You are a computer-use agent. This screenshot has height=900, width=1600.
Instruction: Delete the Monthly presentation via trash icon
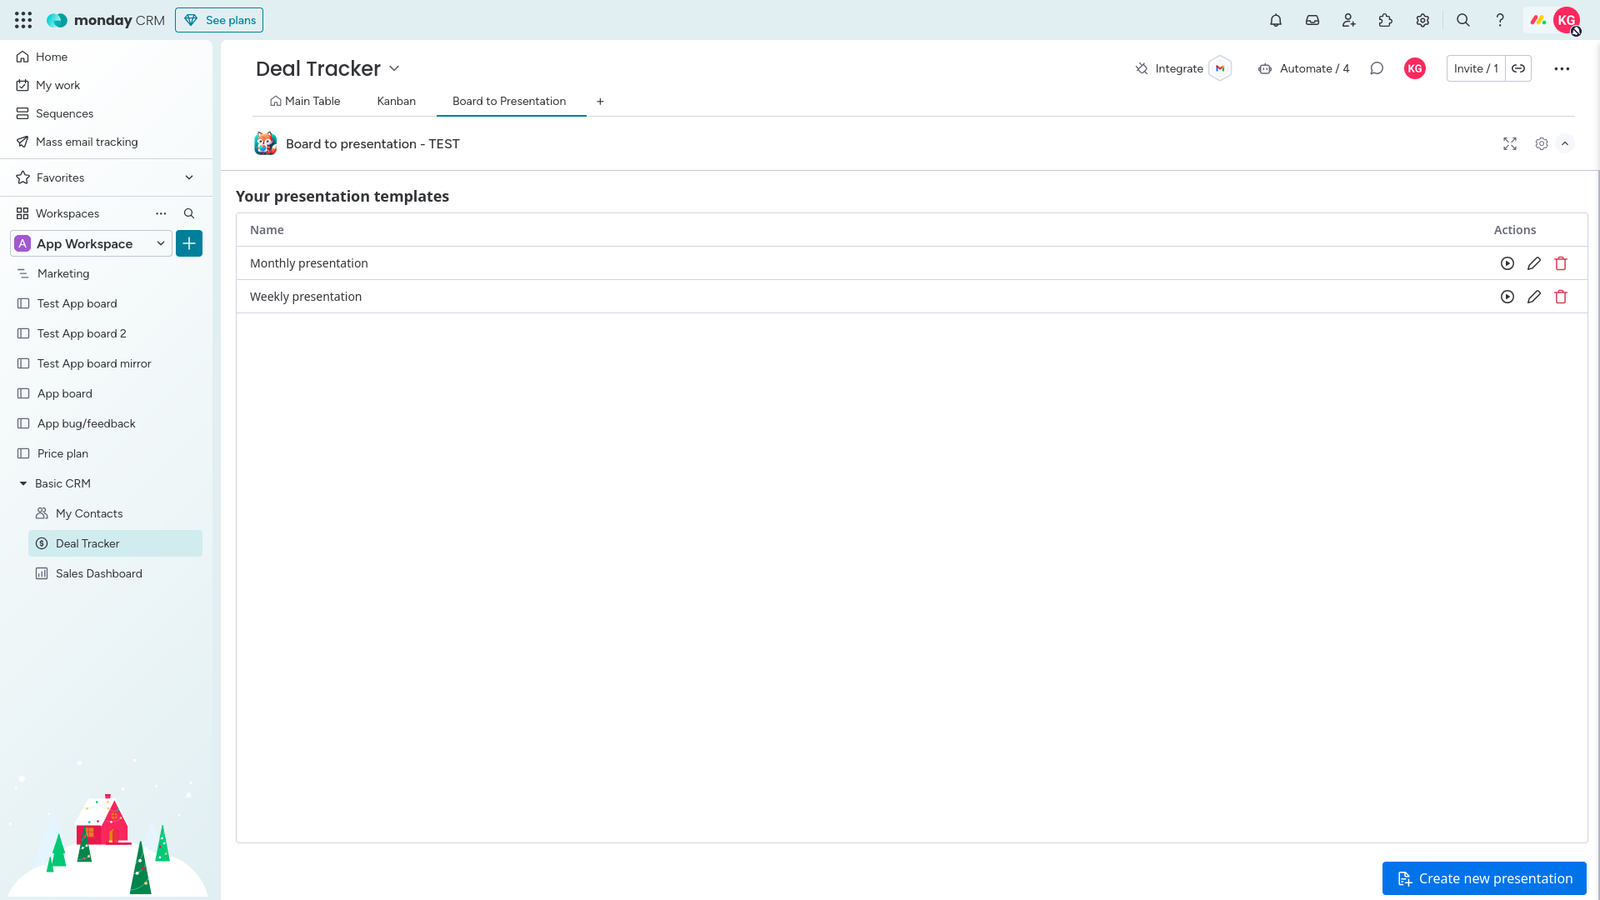click(x=1561, y=263)
